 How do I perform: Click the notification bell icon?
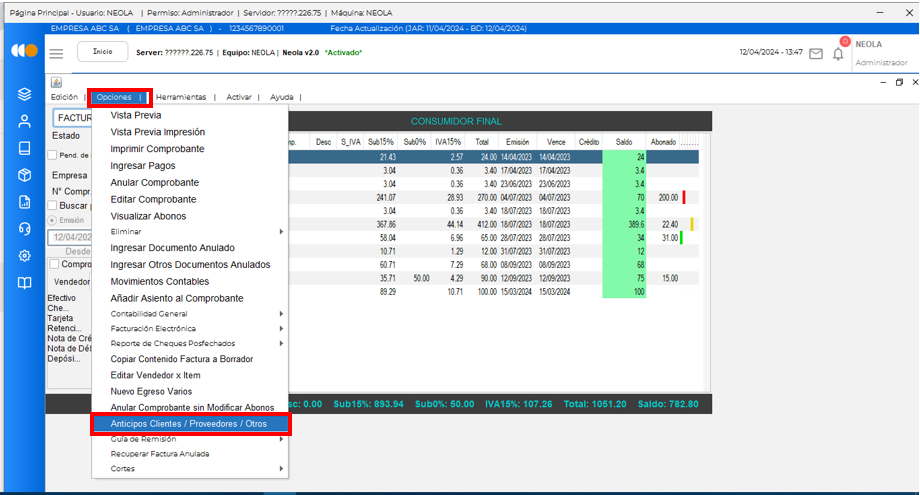click(x=838, y=53)
